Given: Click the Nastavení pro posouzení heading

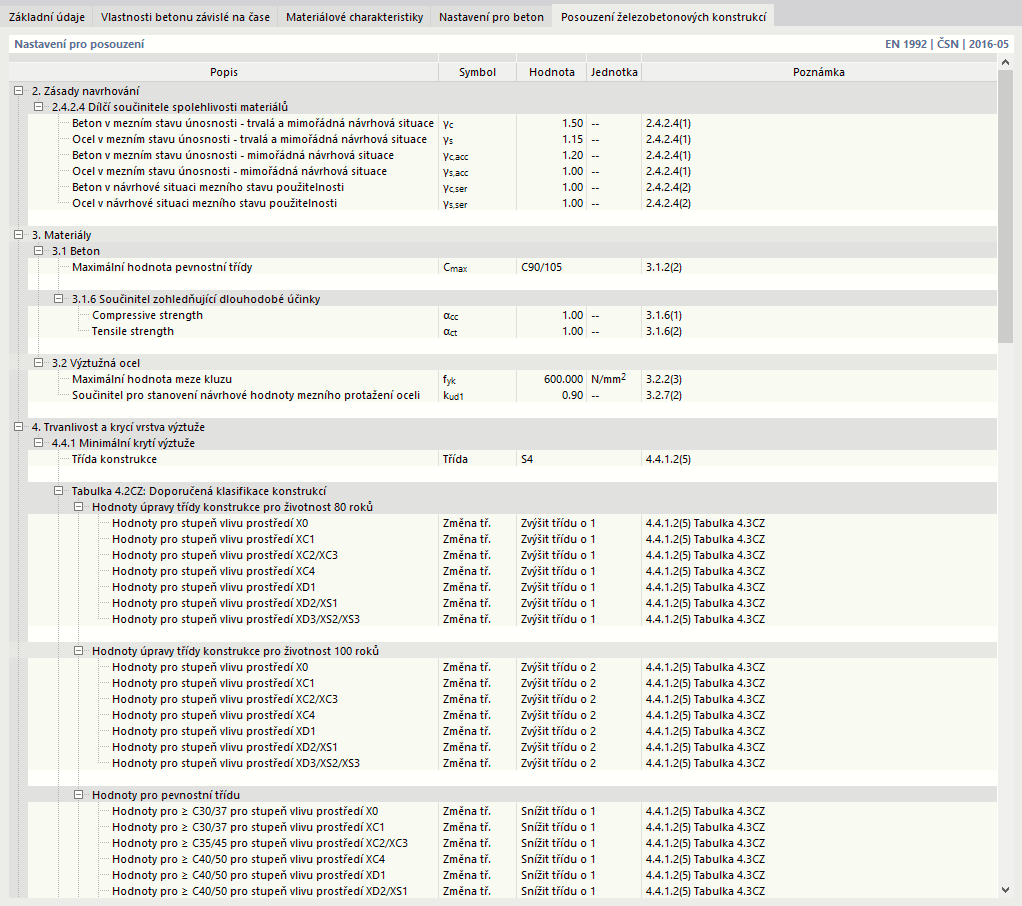Looking at the screenshot, I should point(79,44).
